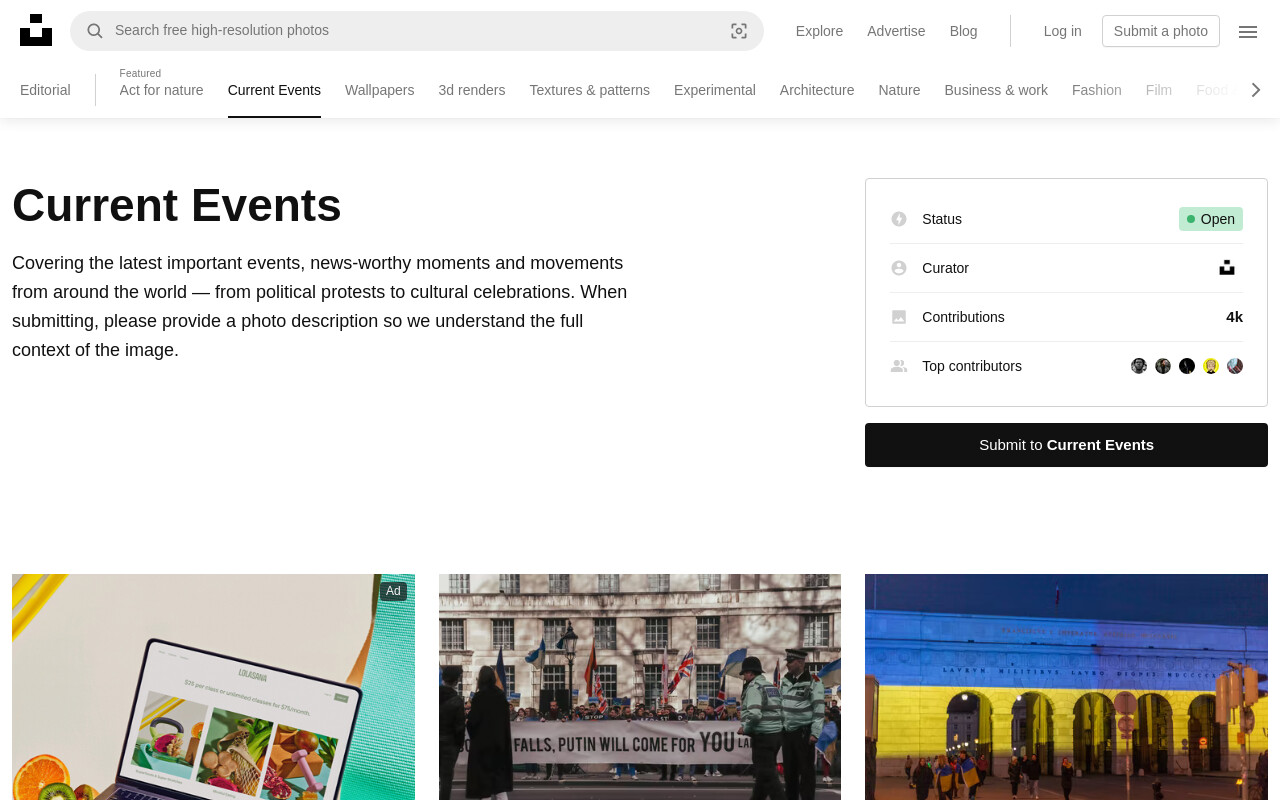Click the Ad label badge
Screen dimensions: 1280x800
pyautogui.click(x=393, y=591)
